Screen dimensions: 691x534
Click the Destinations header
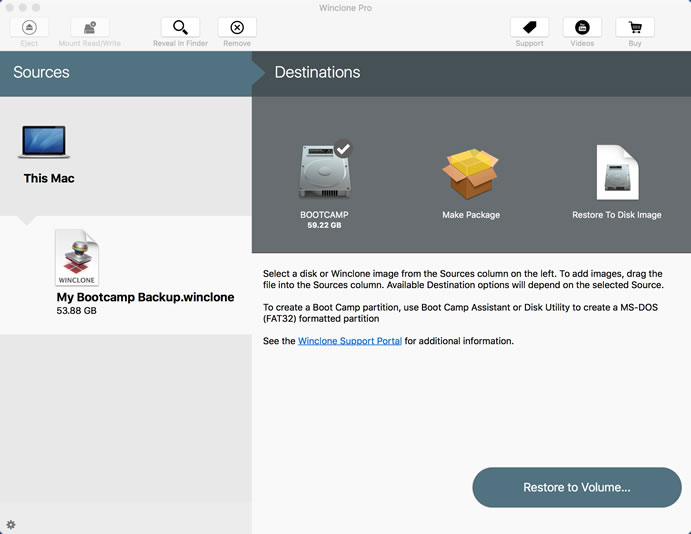[317, 72]
